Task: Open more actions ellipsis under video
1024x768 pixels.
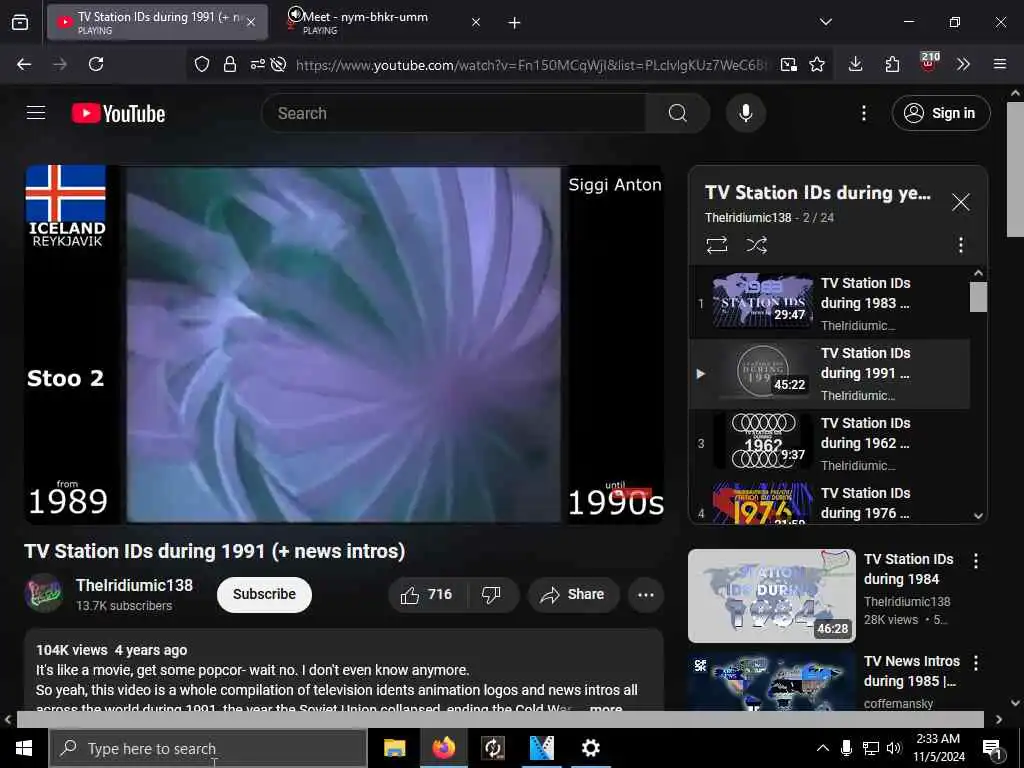Action: [x=646, y=594]
